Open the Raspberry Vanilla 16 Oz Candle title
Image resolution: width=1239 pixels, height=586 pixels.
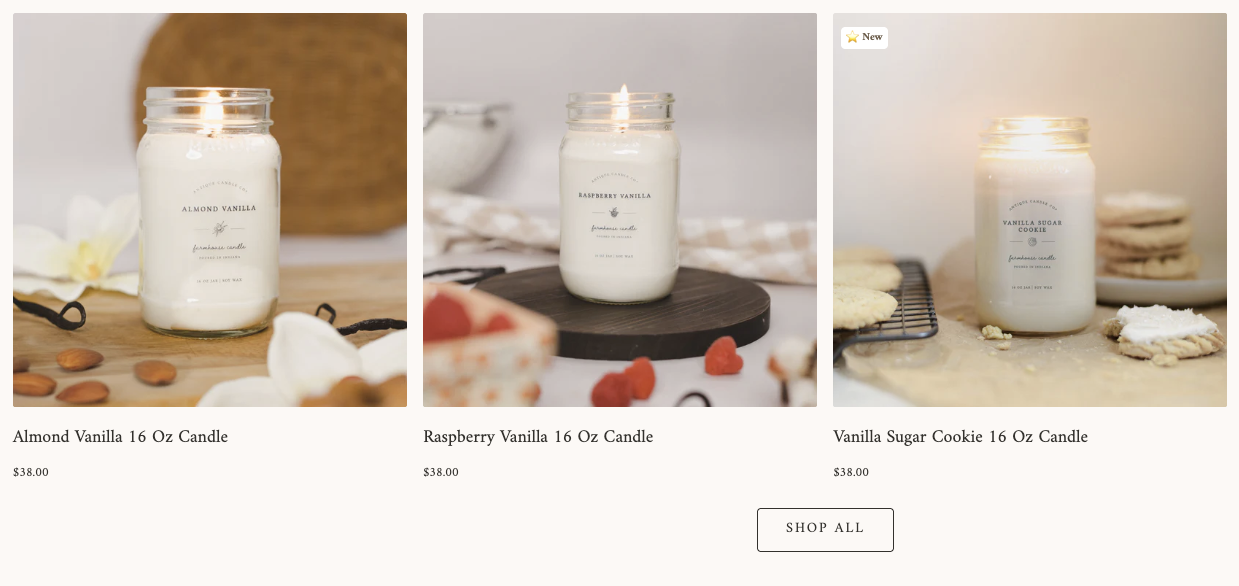(x=538, y=437)
